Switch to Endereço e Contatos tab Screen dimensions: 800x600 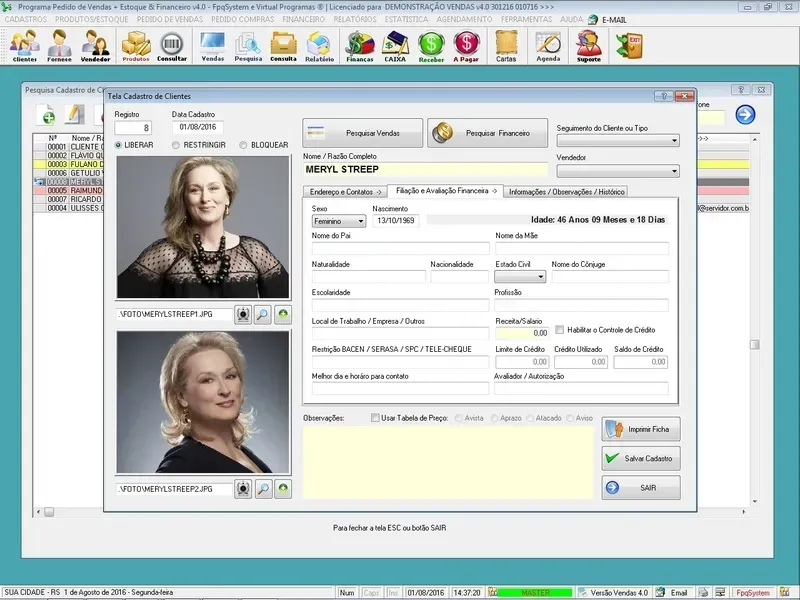[345, 191]
